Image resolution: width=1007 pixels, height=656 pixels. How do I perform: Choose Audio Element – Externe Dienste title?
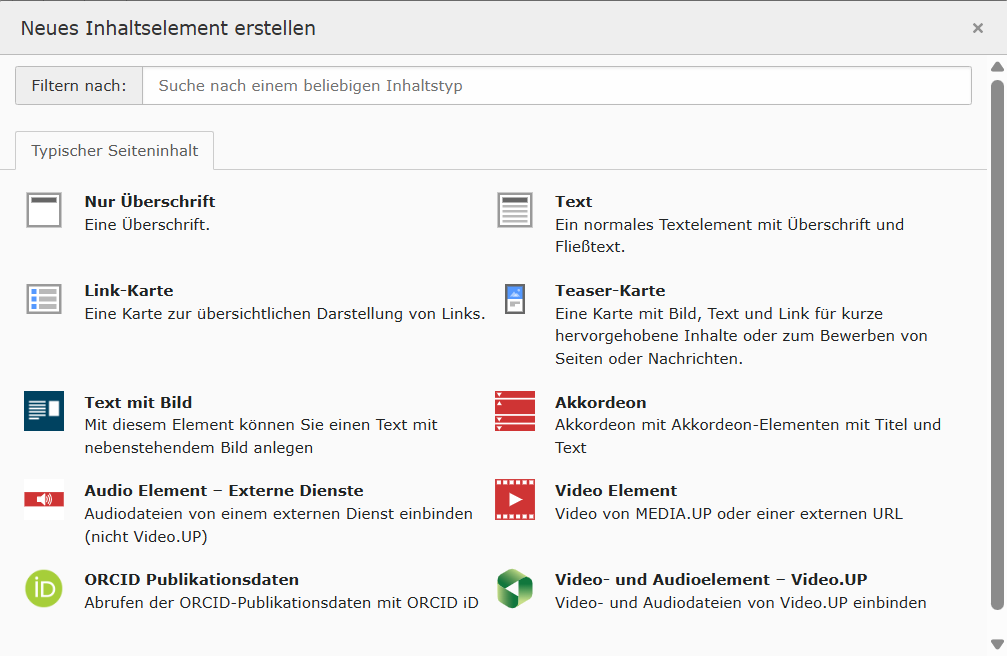coord(224,491)
